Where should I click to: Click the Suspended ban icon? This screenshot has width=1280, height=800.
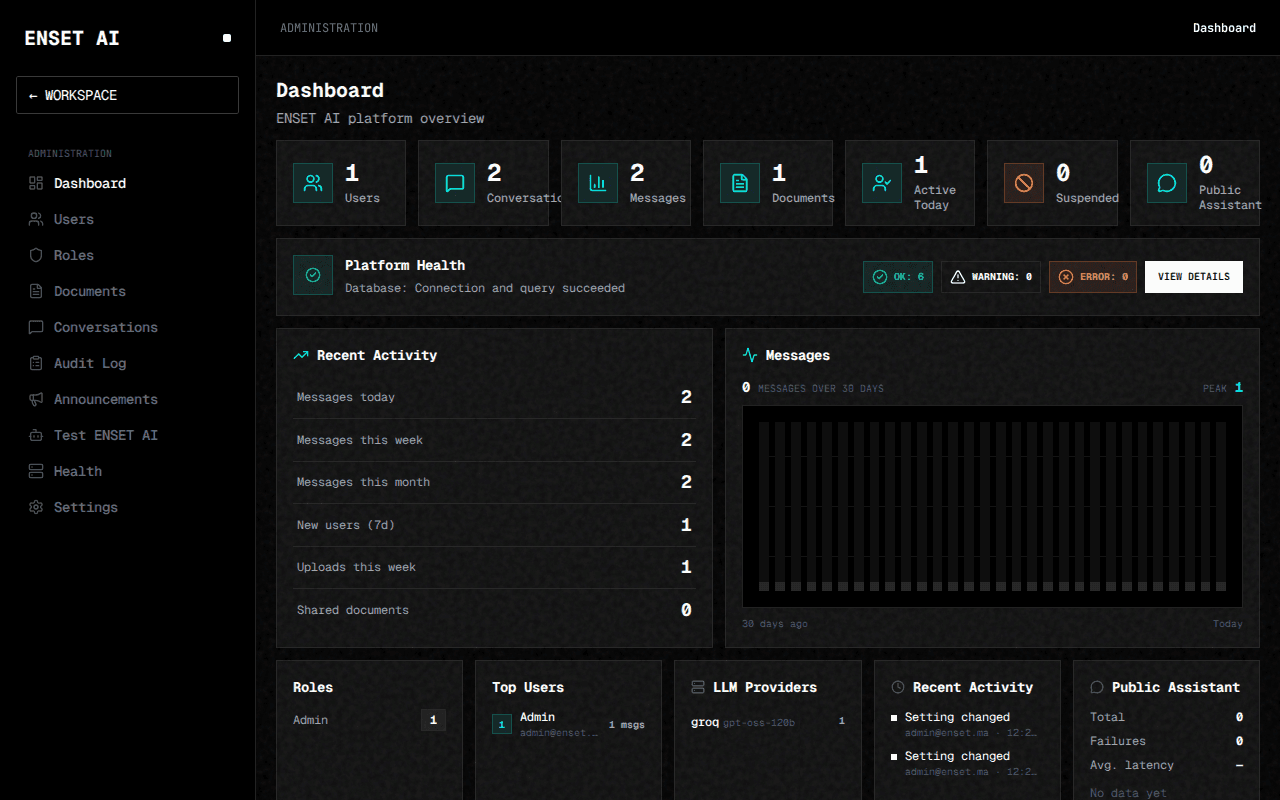[1024, 183]
